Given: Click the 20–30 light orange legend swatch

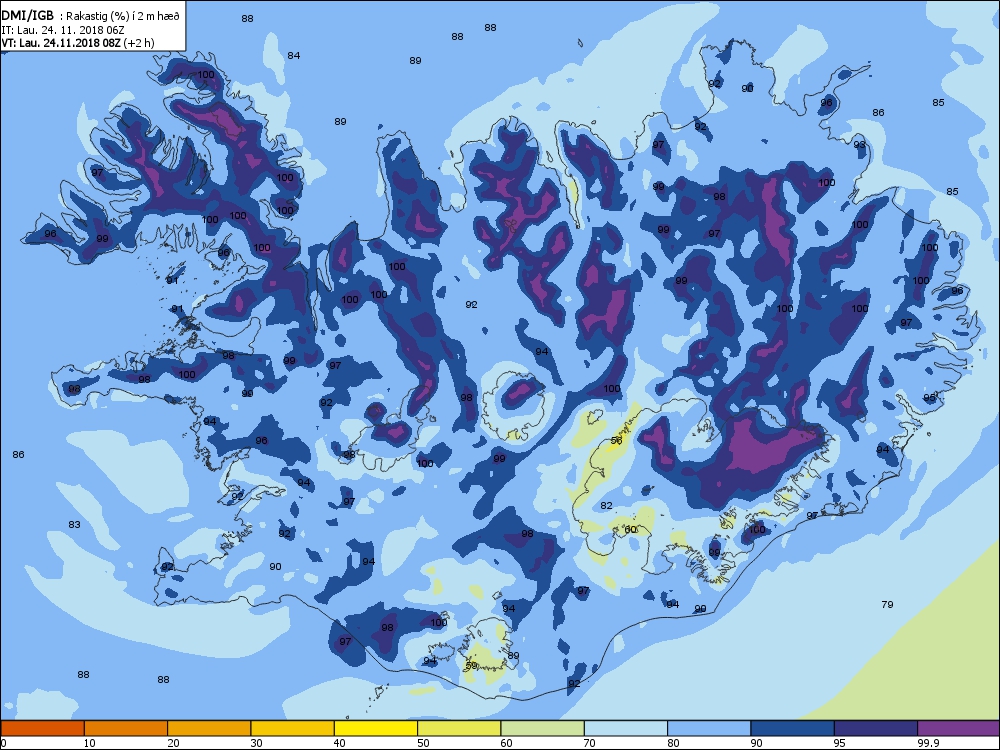Looking at the screenshot, I should coord(209,728).
